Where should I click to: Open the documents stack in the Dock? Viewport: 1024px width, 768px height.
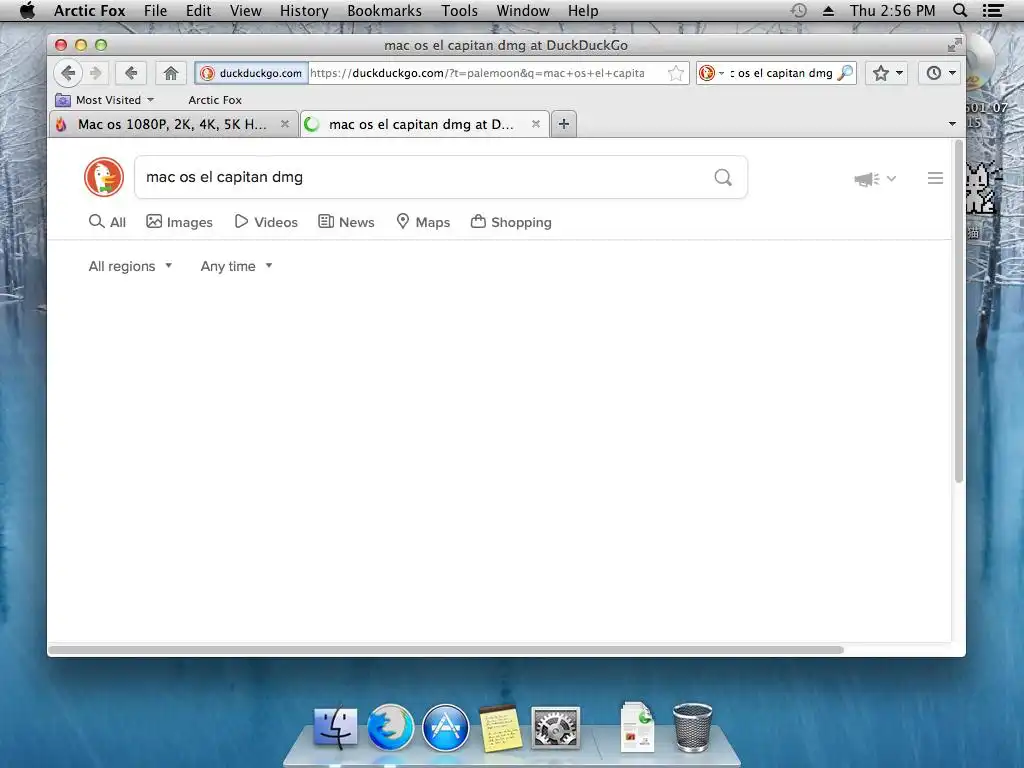coord(637,726)
